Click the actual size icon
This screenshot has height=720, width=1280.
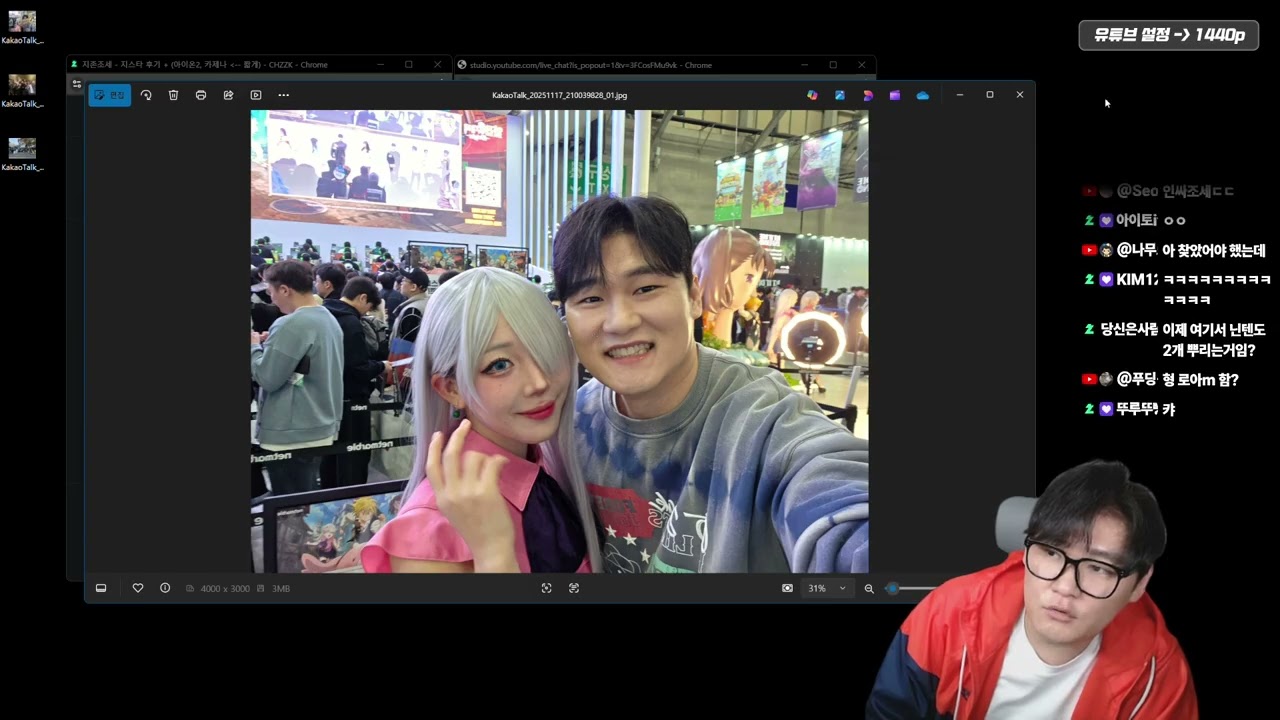pos(574,588)
